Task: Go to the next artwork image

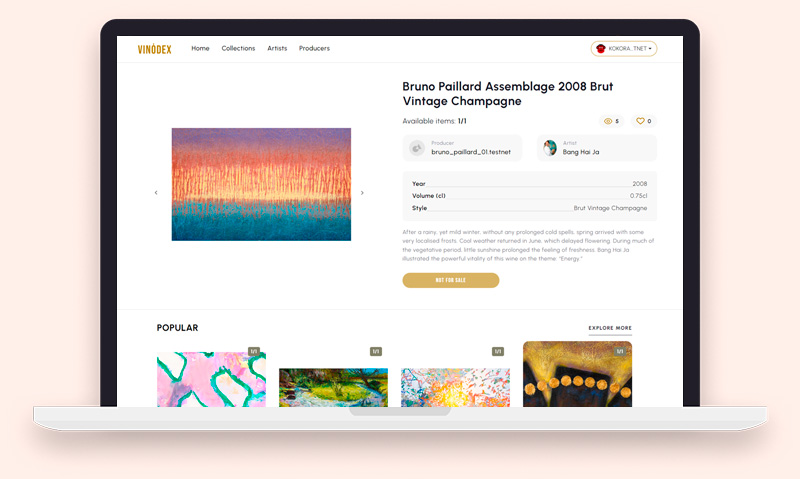Action: pos(362,193)
